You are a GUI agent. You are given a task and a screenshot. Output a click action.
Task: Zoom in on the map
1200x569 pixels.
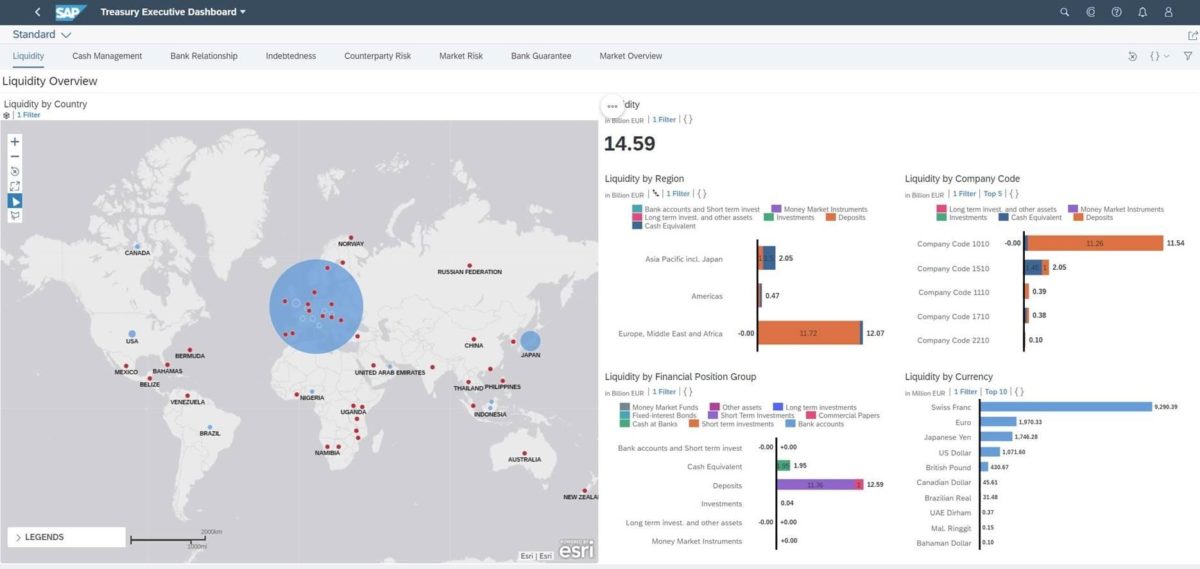click(x=15, y=142)
